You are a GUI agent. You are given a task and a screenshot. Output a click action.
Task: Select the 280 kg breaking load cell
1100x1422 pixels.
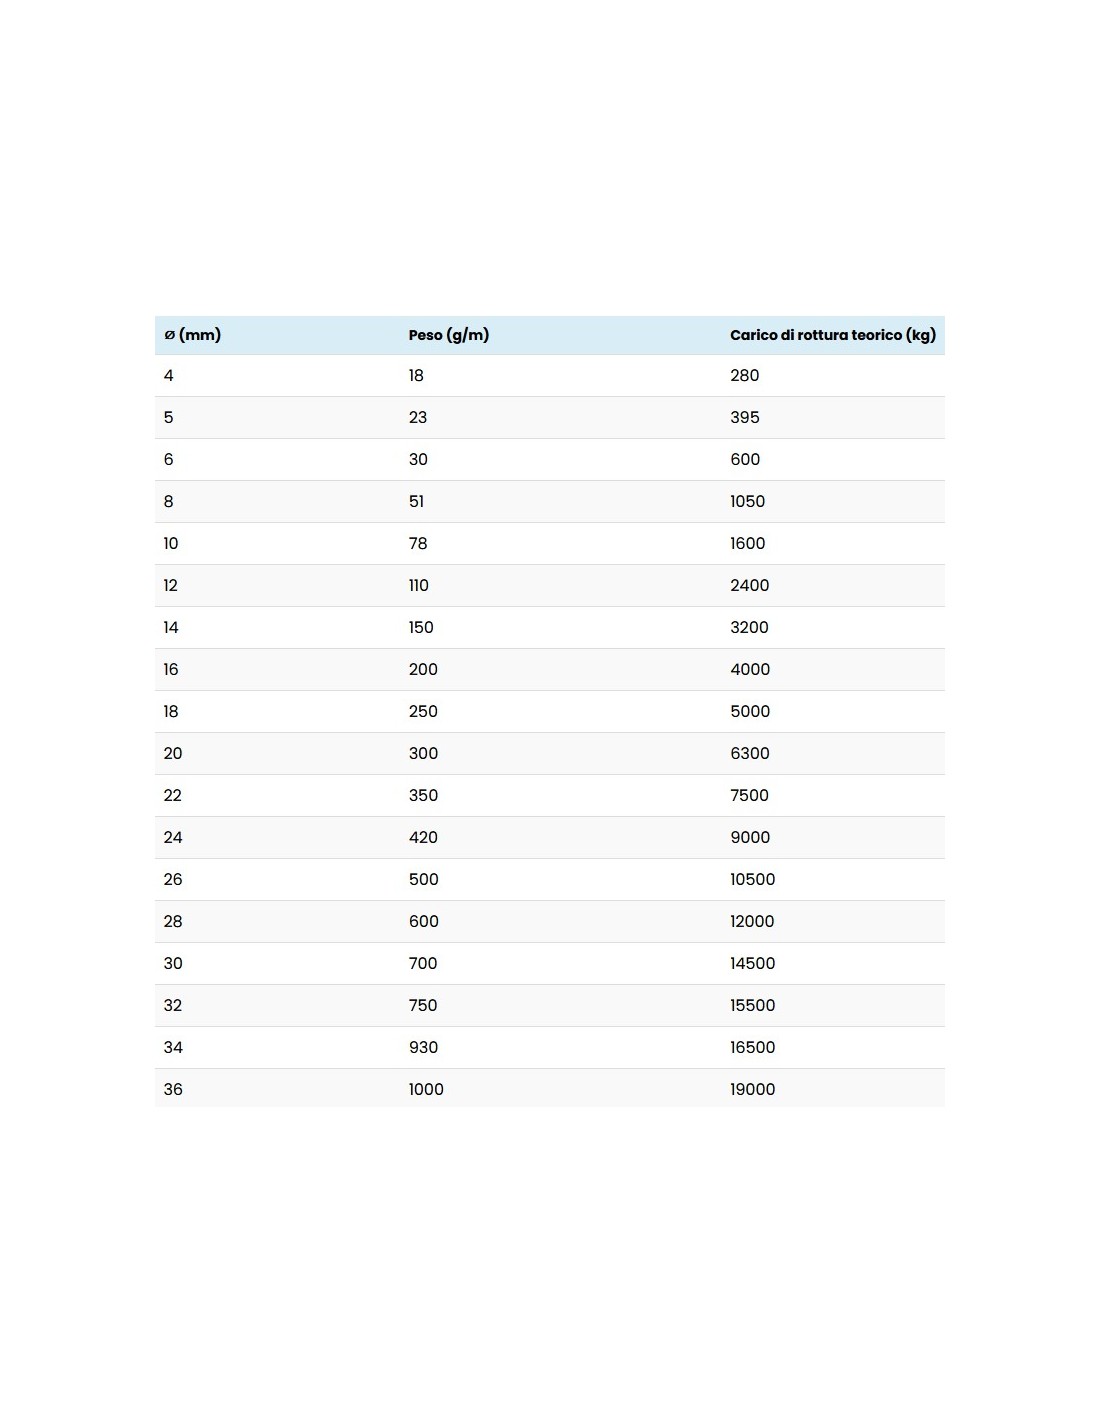tap(745, 376)
